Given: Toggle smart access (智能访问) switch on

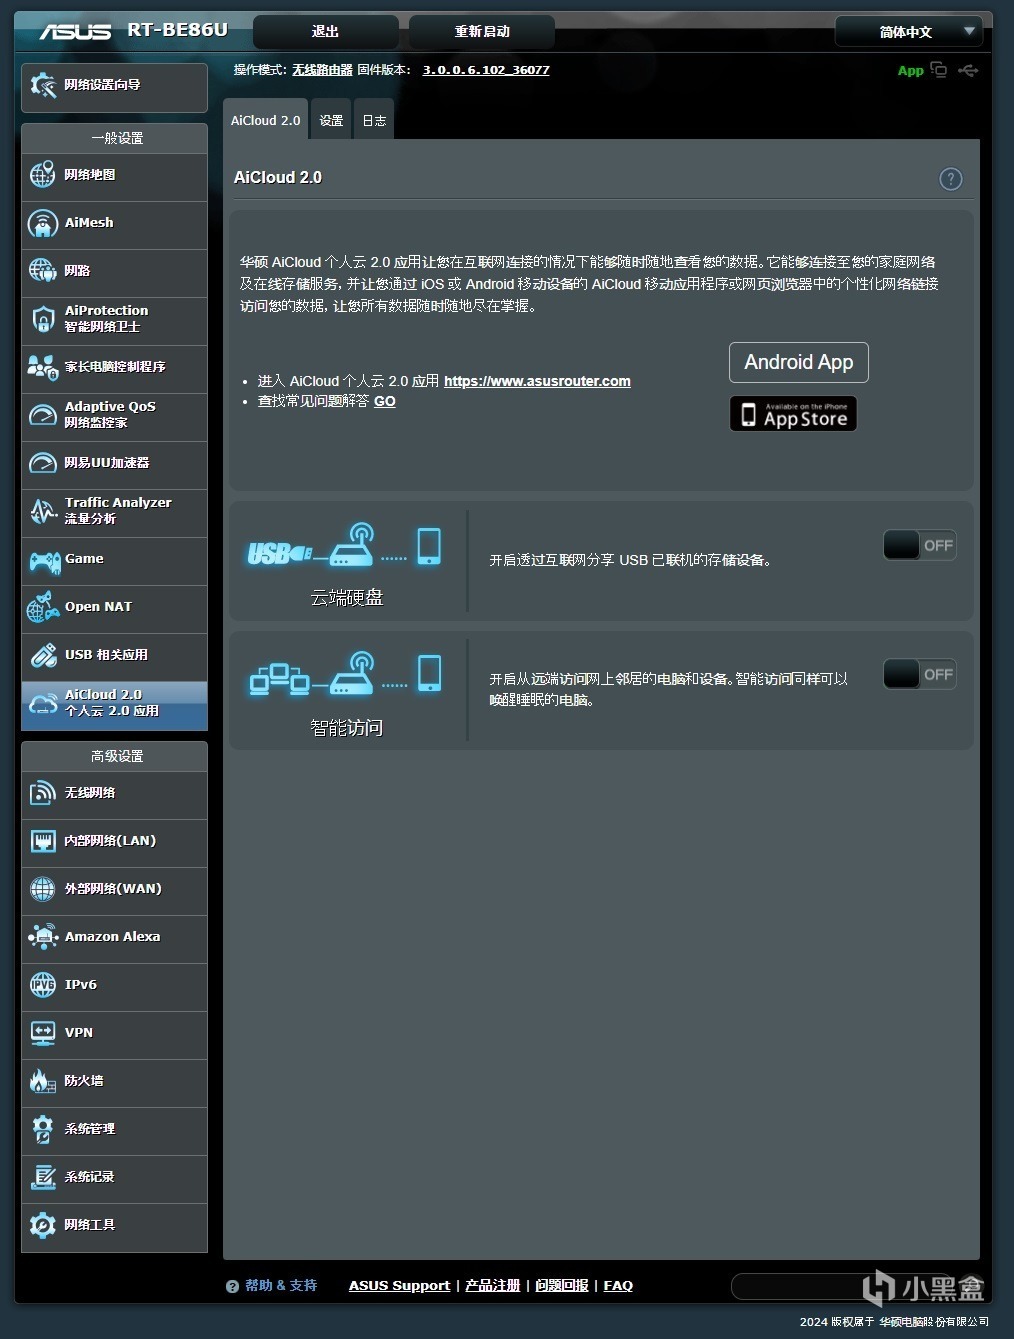Looking at the screenshot, I should coord(920,674).
